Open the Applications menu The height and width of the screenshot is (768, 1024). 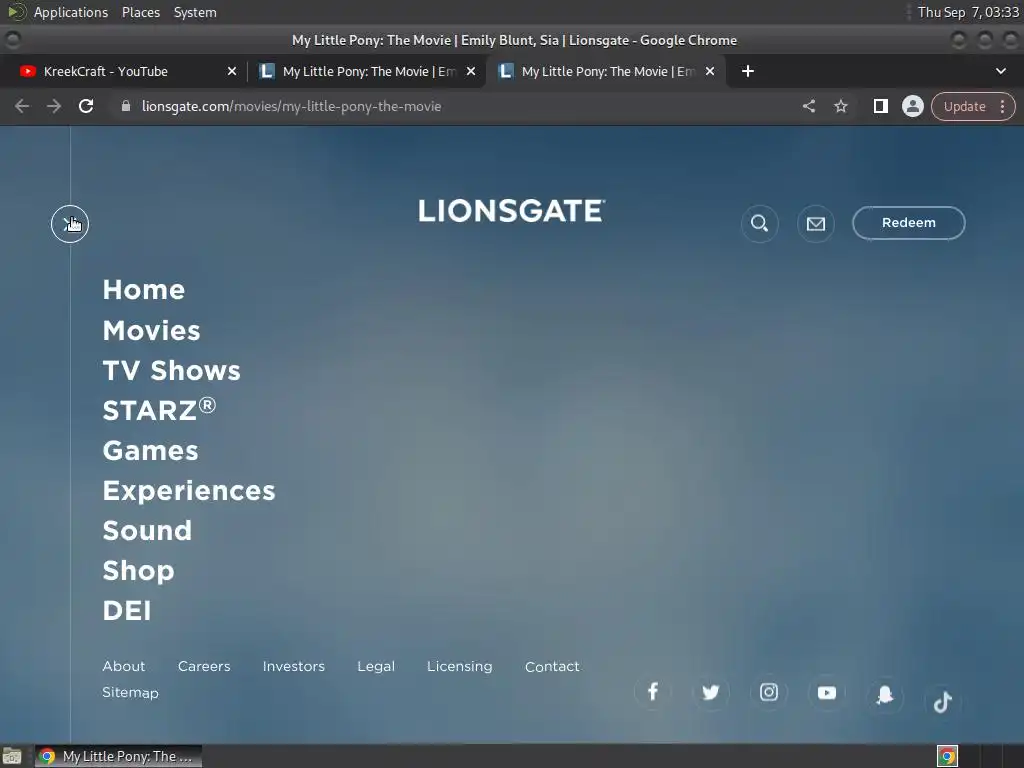tap(71, 12)
